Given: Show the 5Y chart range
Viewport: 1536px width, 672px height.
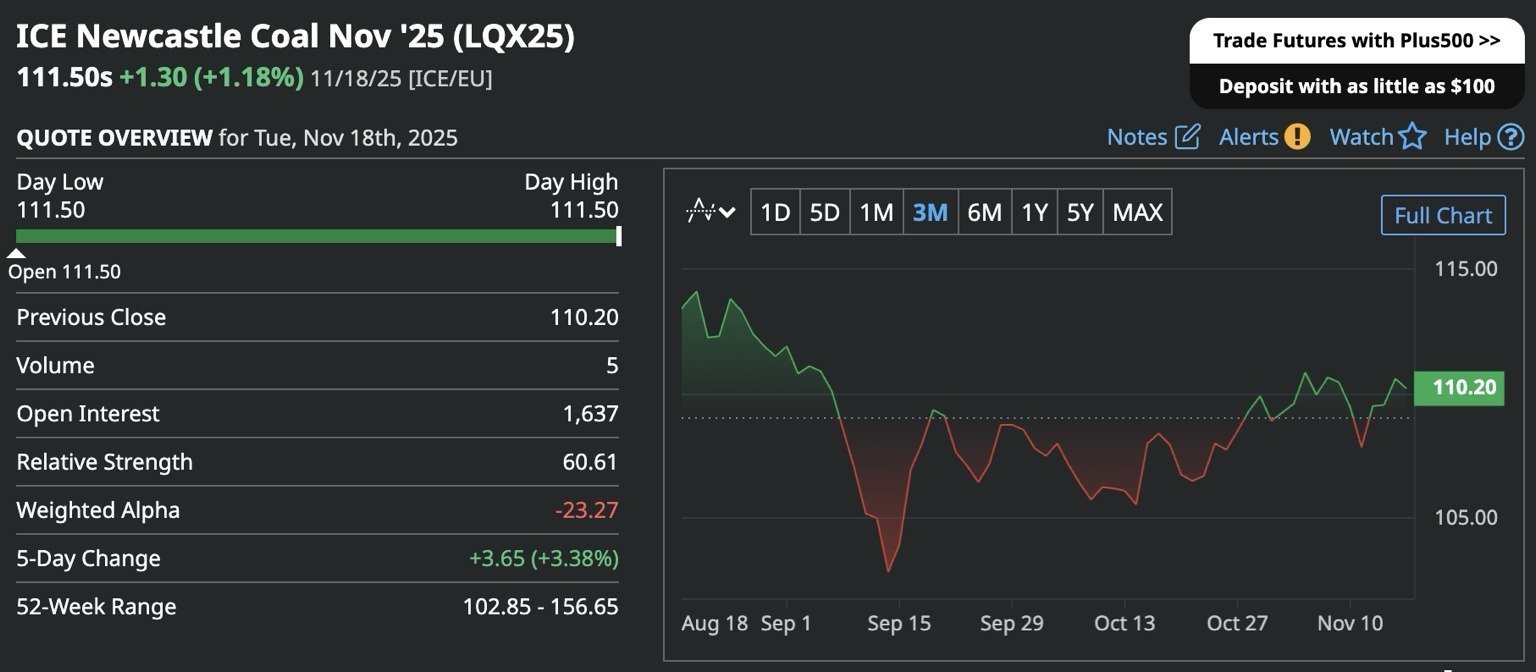Looking at the screenshot, I should 1080,213.
